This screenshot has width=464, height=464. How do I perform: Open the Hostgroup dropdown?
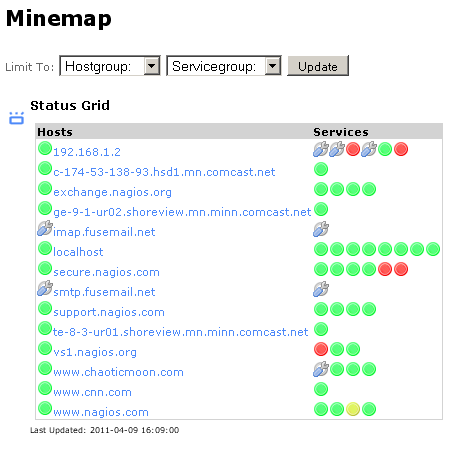[x=110, y=66]
